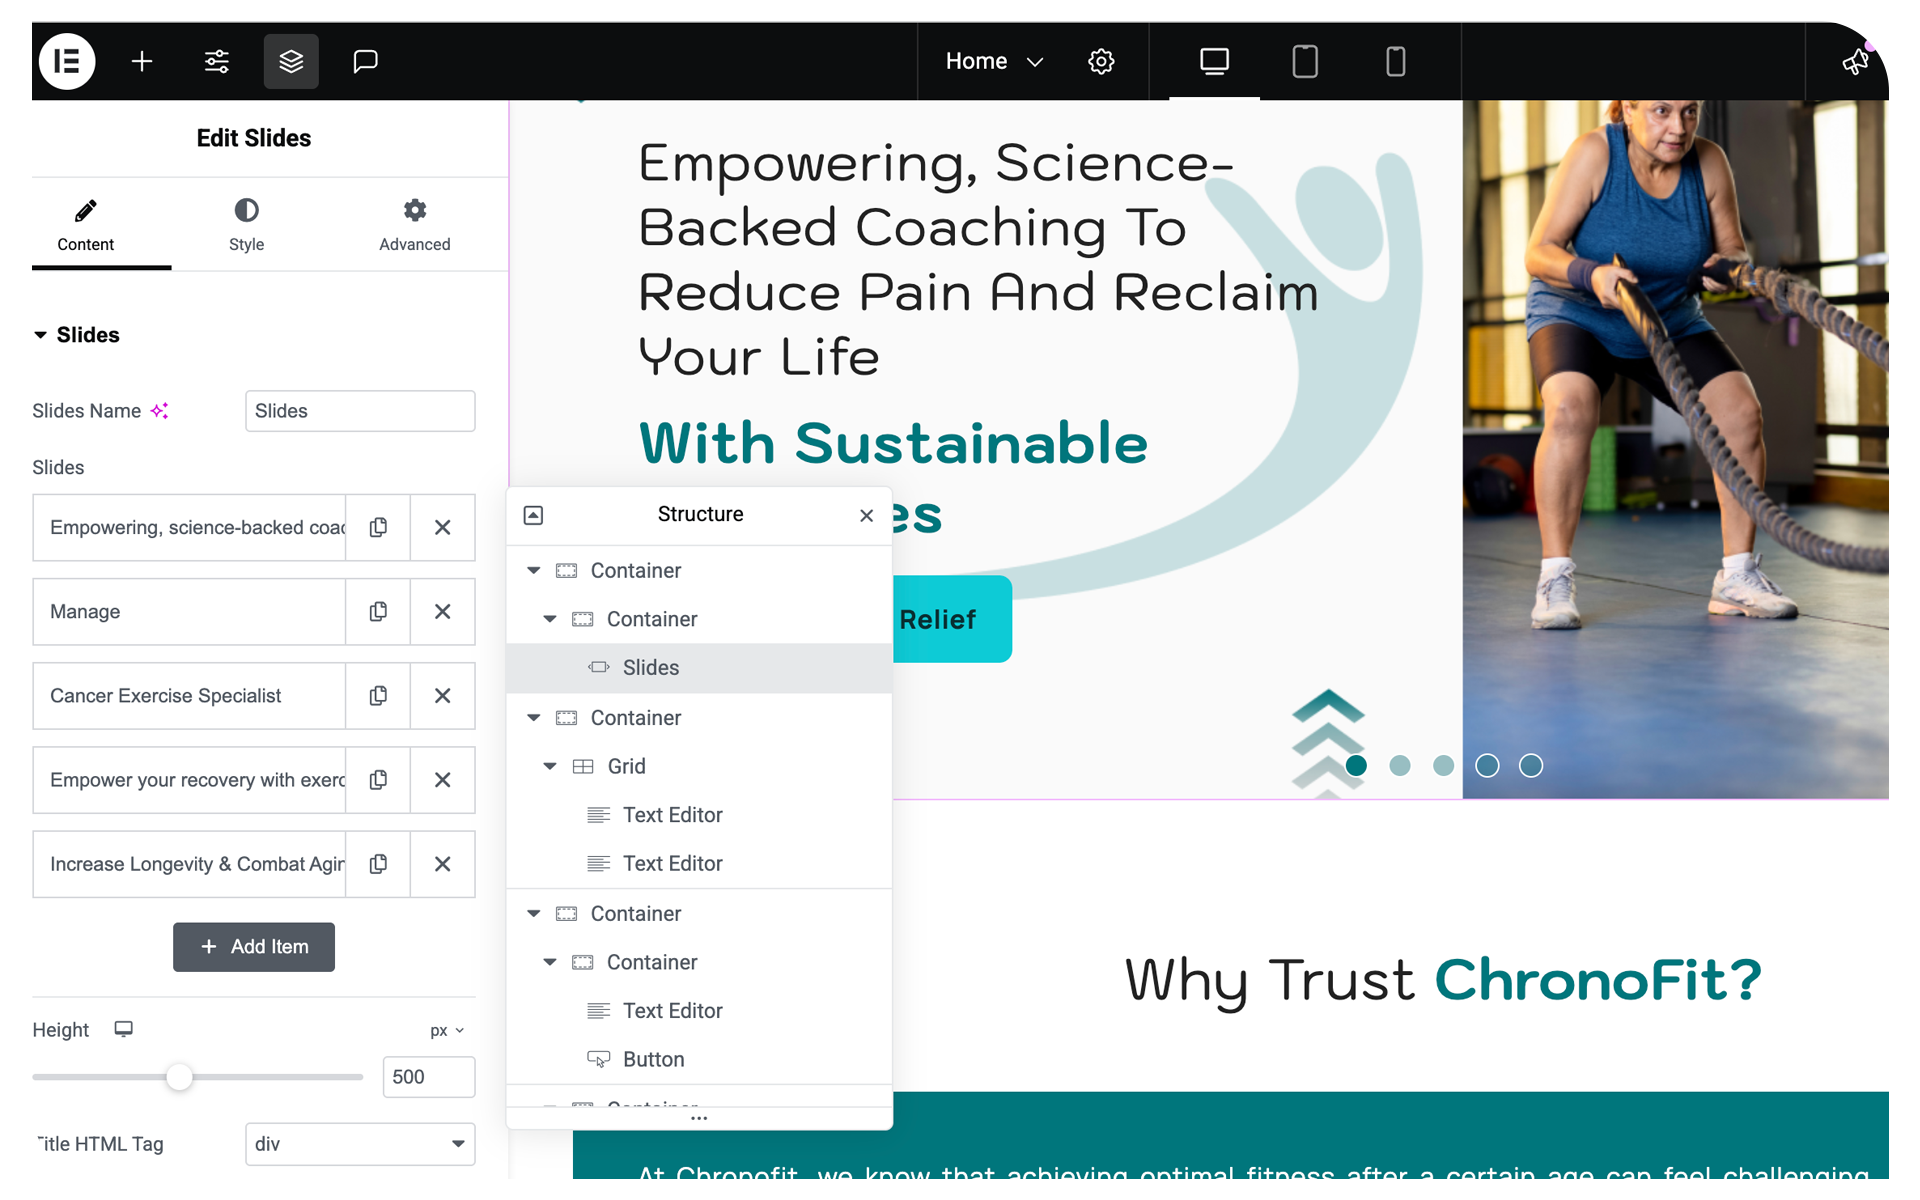Screen dimensions: 1920x1200
Task: Collapse the Grid node in Structure
Action: 550,766
